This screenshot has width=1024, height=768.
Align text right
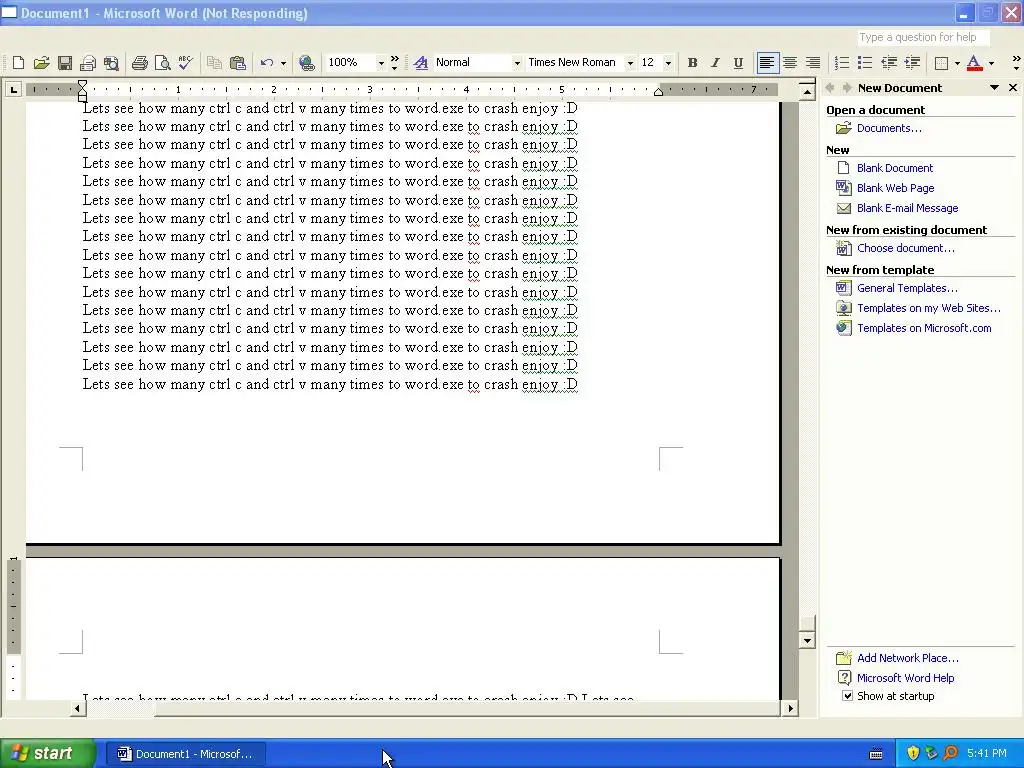(x=813, y=63)
